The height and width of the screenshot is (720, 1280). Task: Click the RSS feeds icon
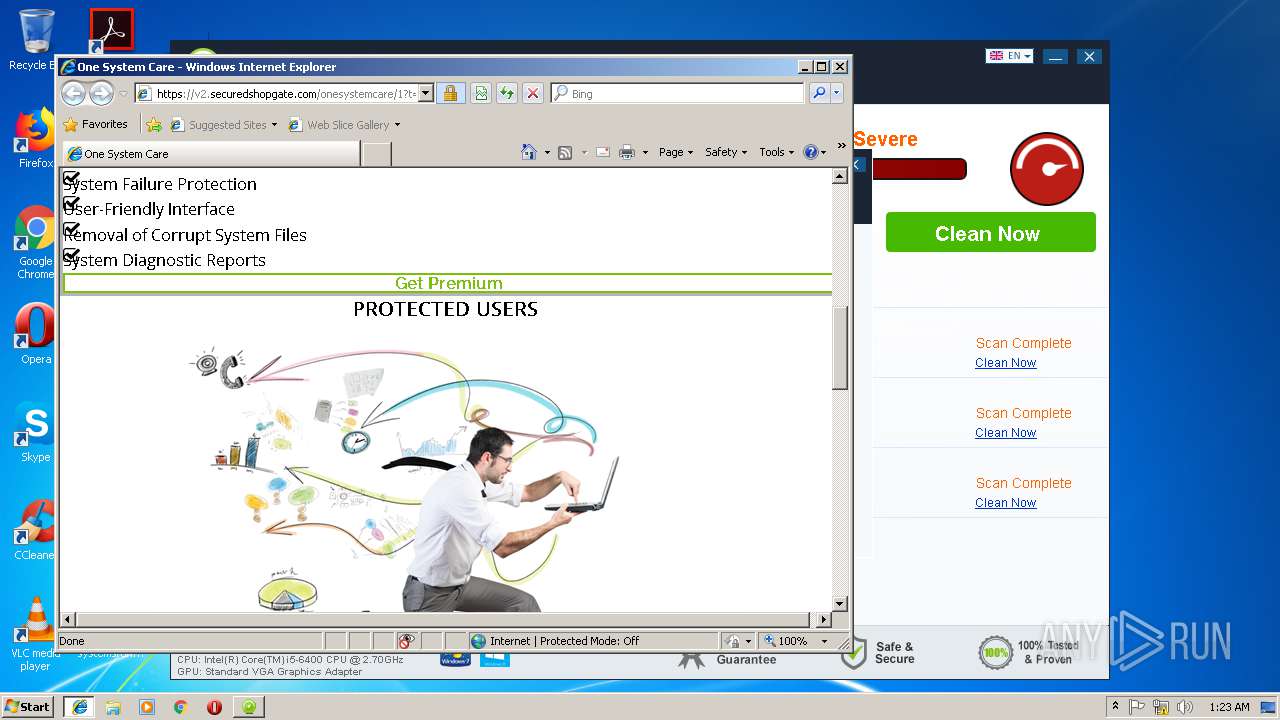565,152
